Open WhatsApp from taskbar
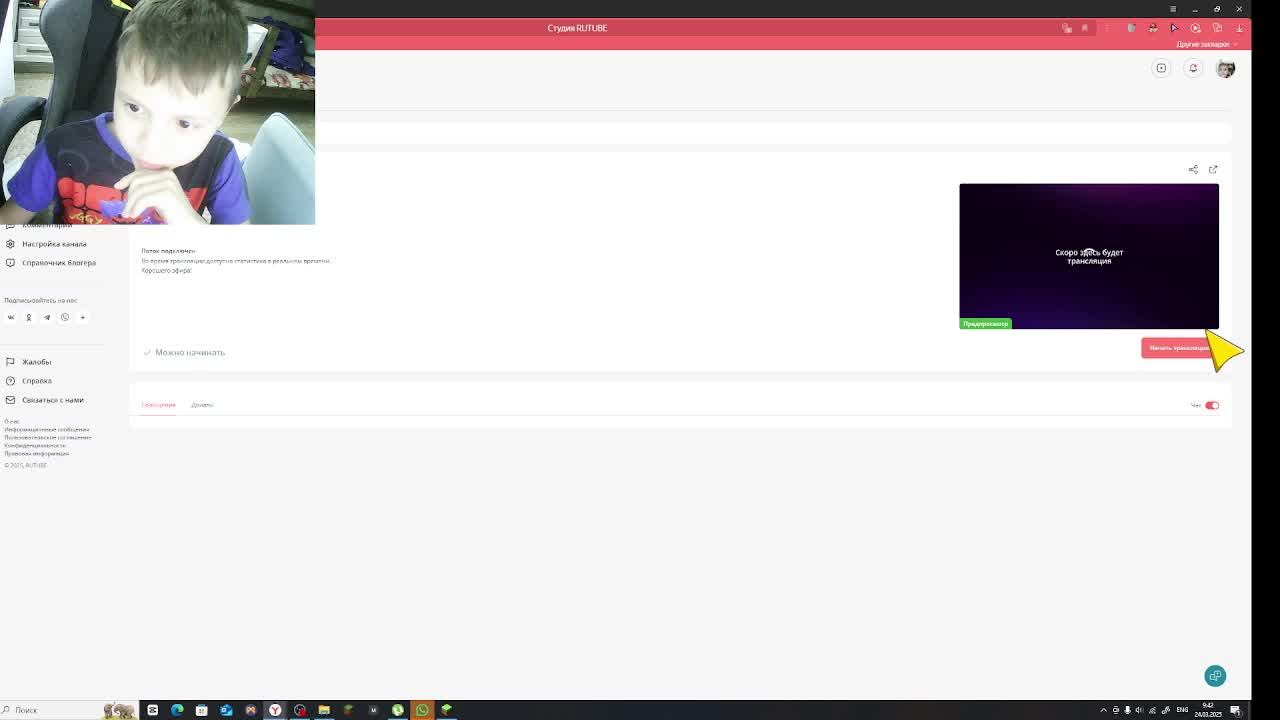The width and height of the screenshot is (1280, 720). pos(422,710)
